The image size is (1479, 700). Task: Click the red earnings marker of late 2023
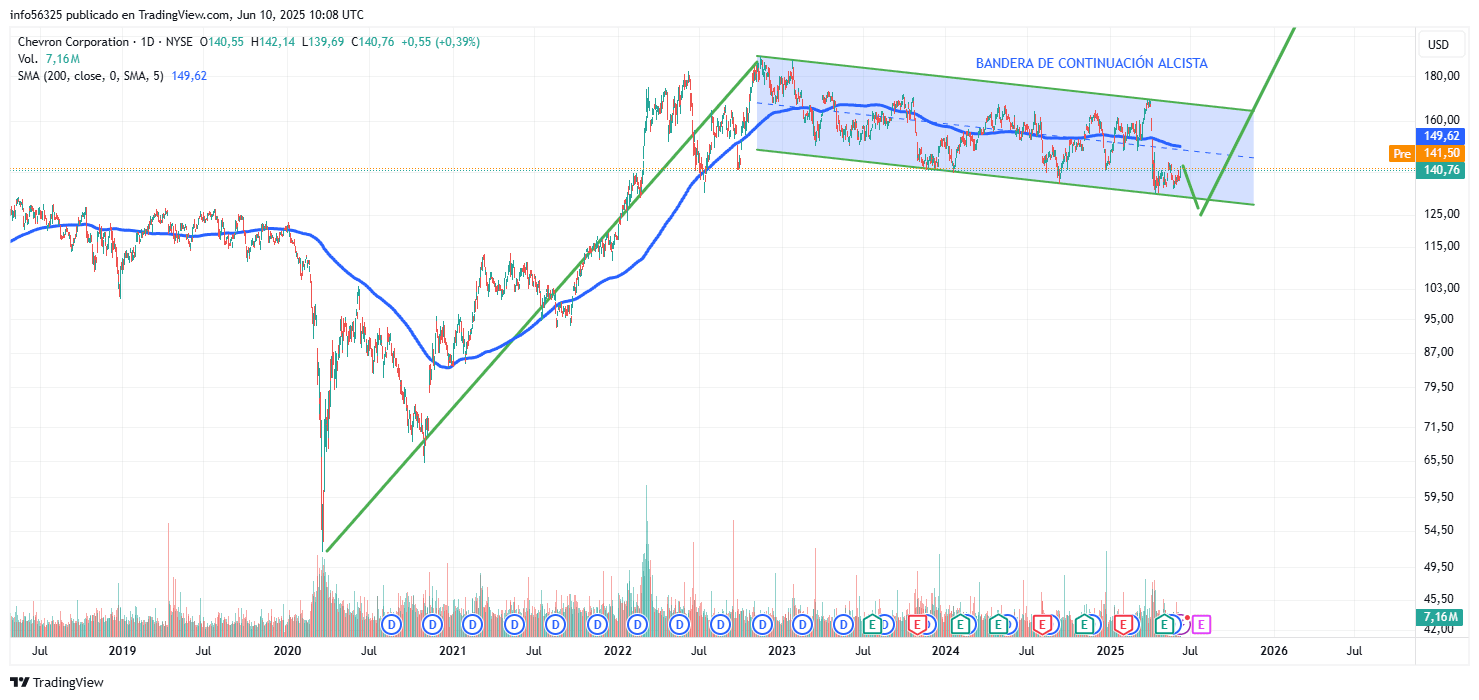point(916,624)
